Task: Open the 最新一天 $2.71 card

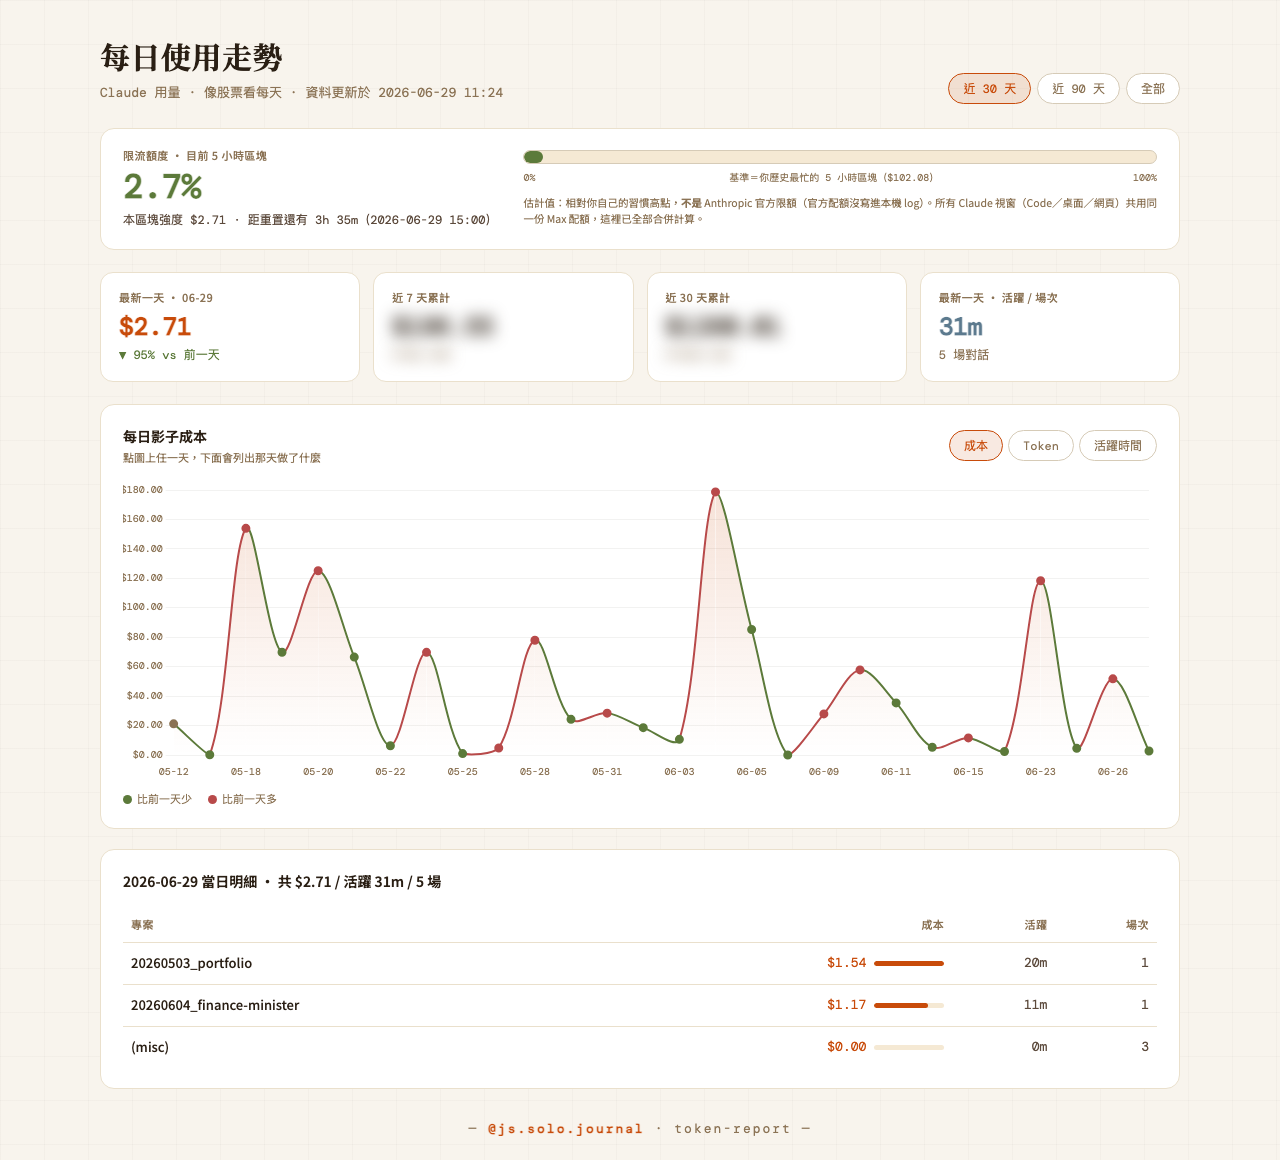Action: tap(230, 327)
